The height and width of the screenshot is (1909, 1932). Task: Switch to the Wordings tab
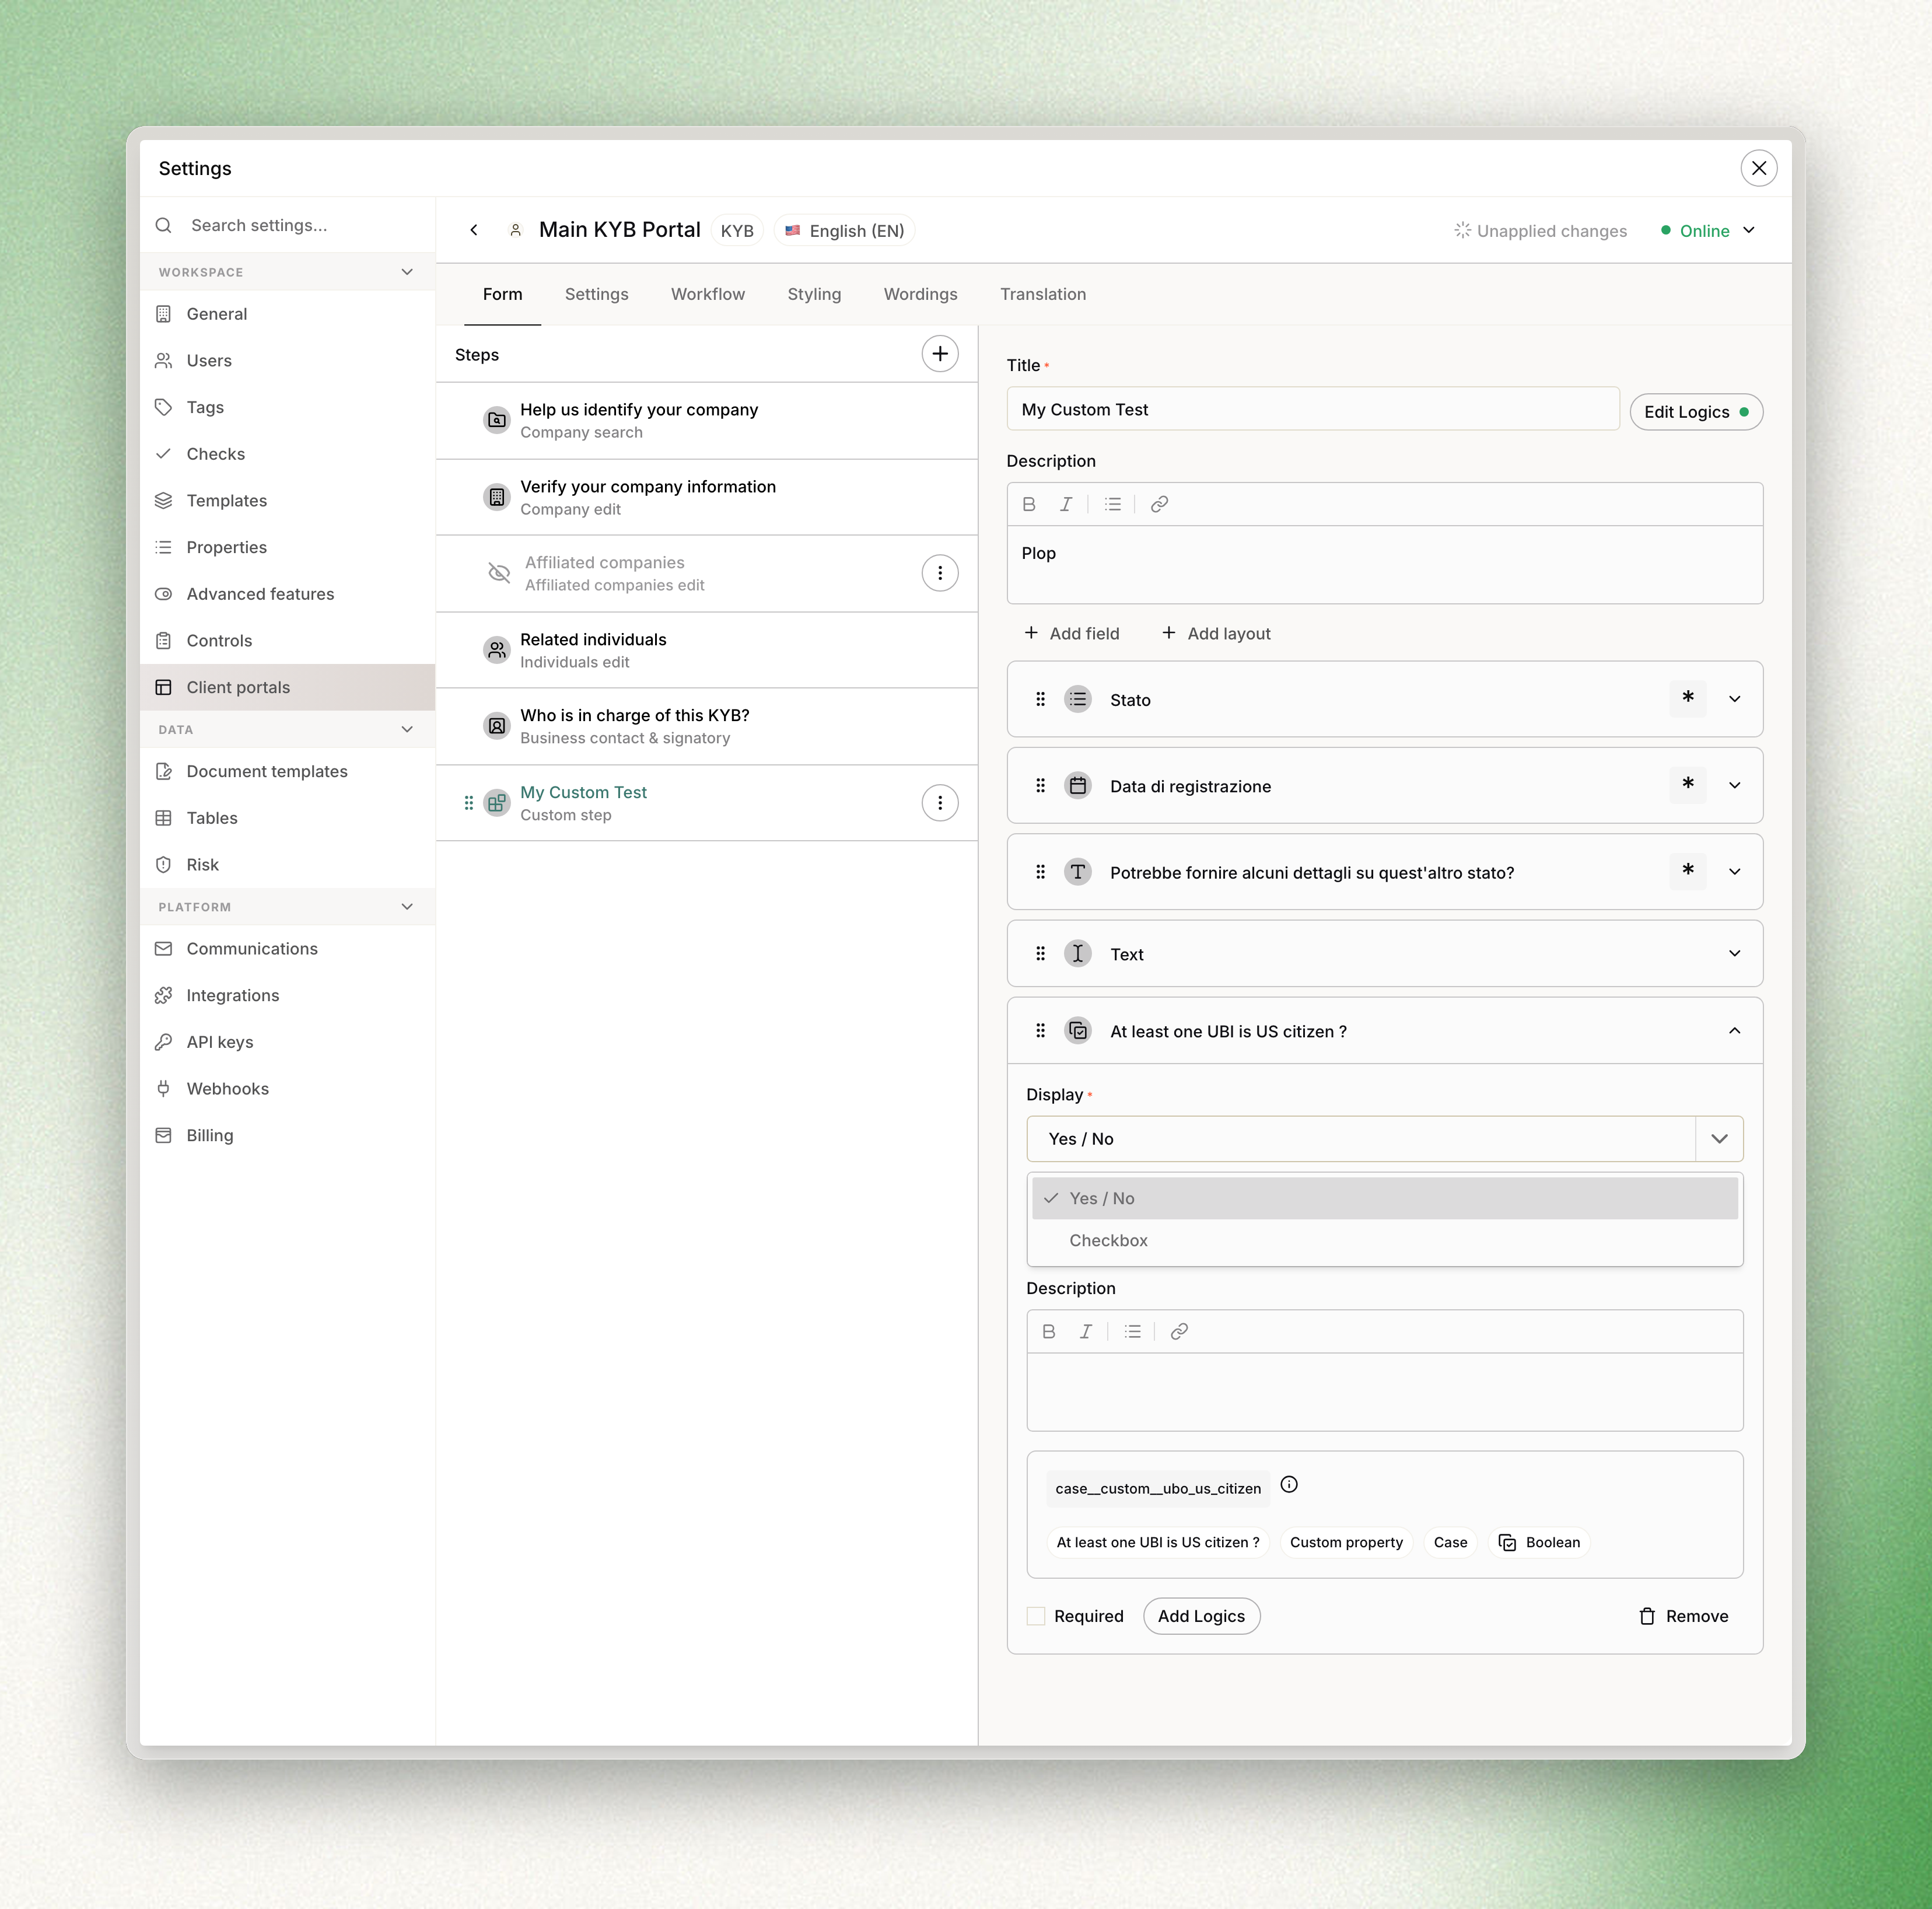(920, 294)
